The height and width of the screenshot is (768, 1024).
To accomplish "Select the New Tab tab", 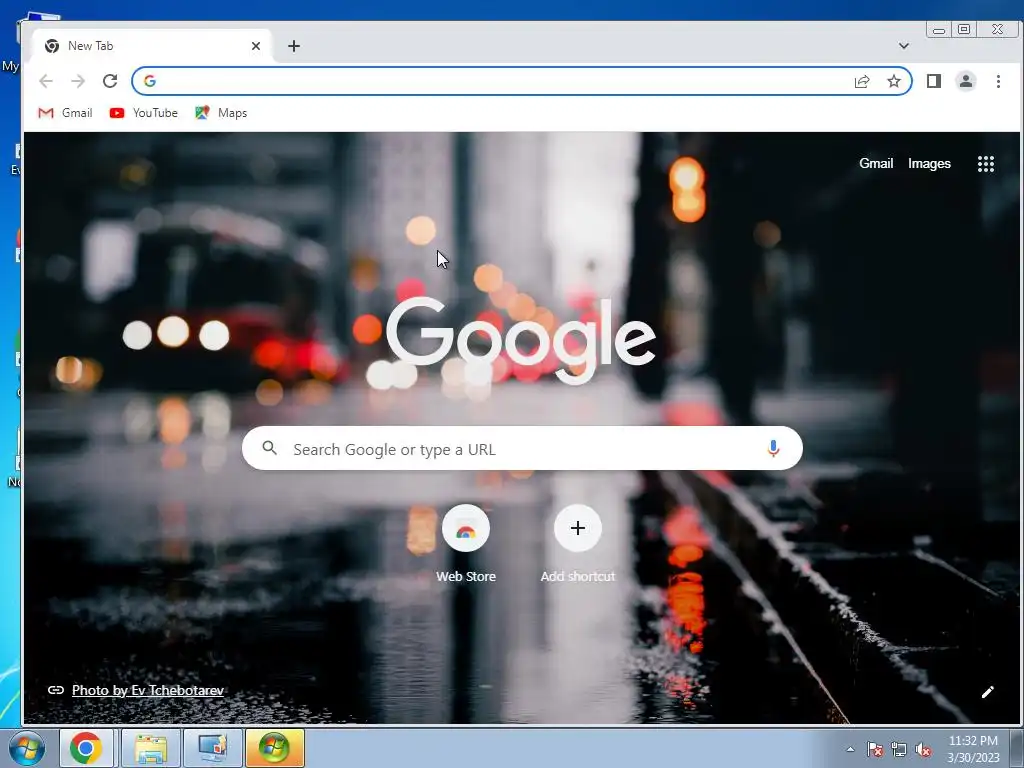I will [x=152, y=46].
